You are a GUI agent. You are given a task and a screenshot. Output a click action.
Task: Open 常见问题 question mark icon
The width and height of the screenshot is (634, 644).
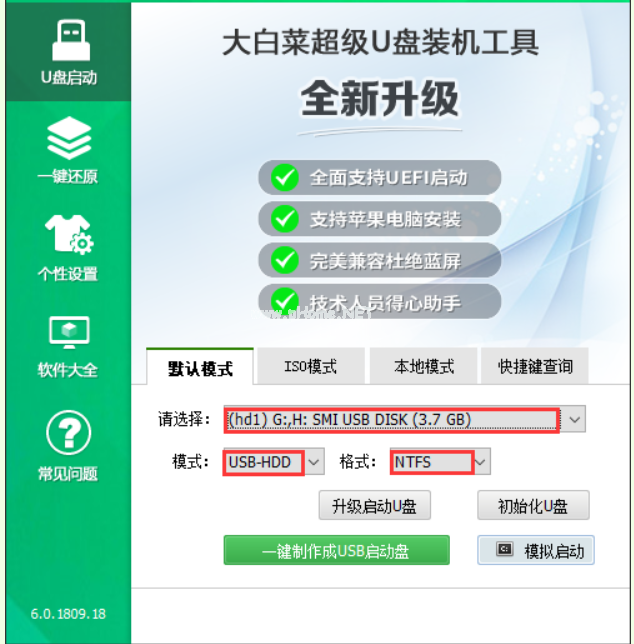point(68,432)
